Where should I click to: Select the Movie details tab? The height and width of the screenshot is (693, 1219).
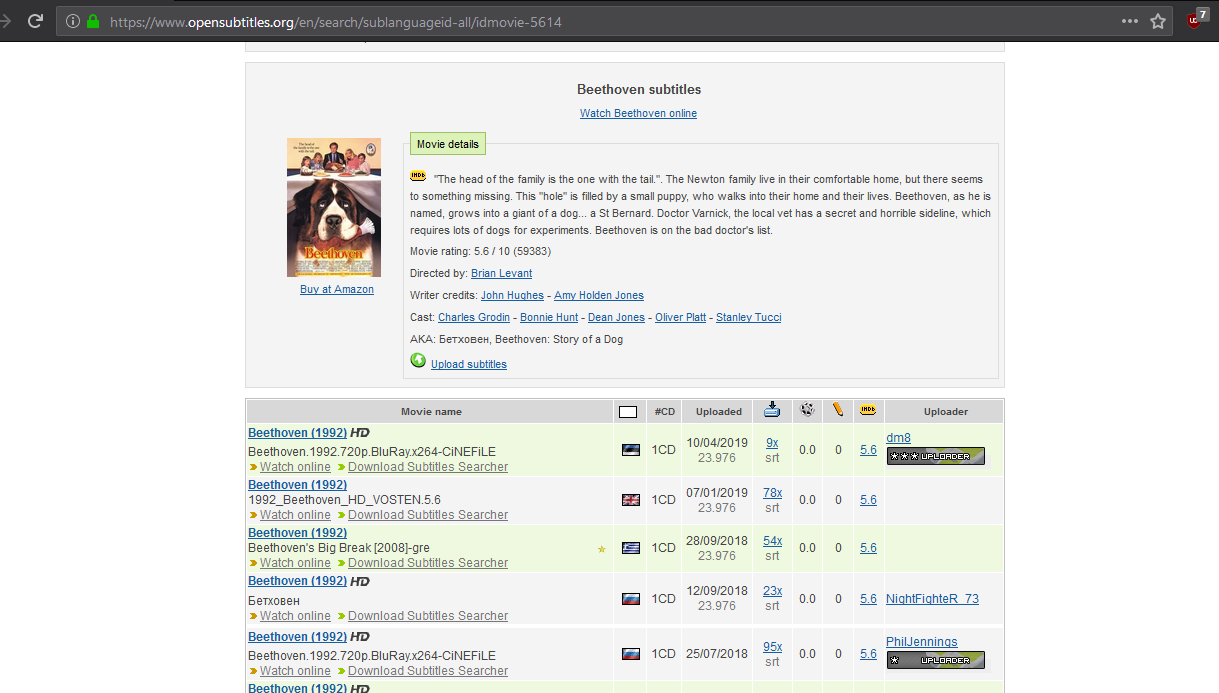coord(448,144)
